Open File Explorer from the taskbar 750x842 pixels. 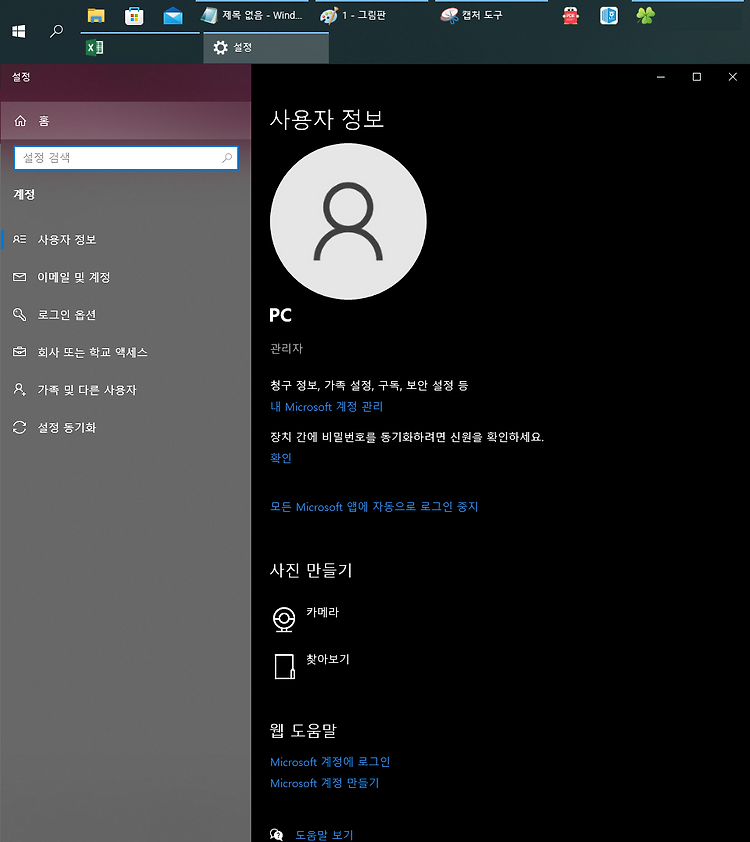tap(96, 16)
